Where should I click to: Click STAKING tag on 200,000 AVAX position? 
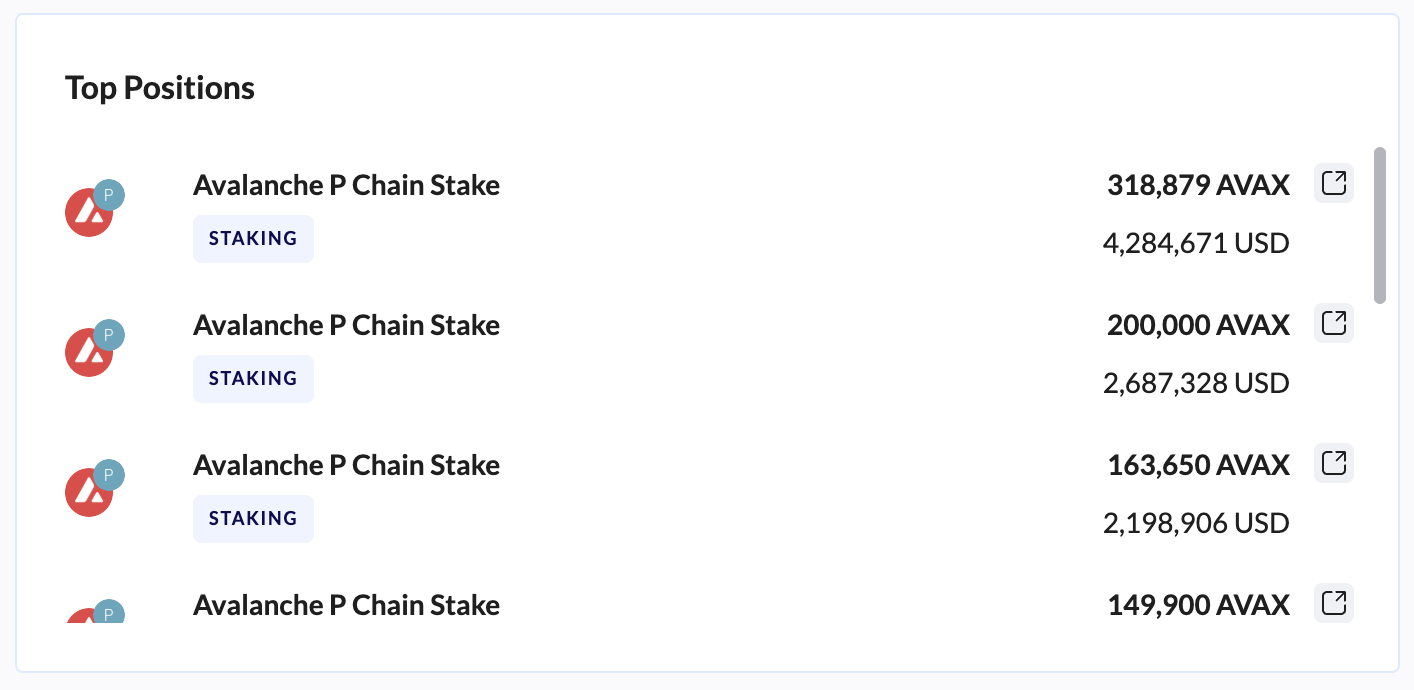pos(253,379)
